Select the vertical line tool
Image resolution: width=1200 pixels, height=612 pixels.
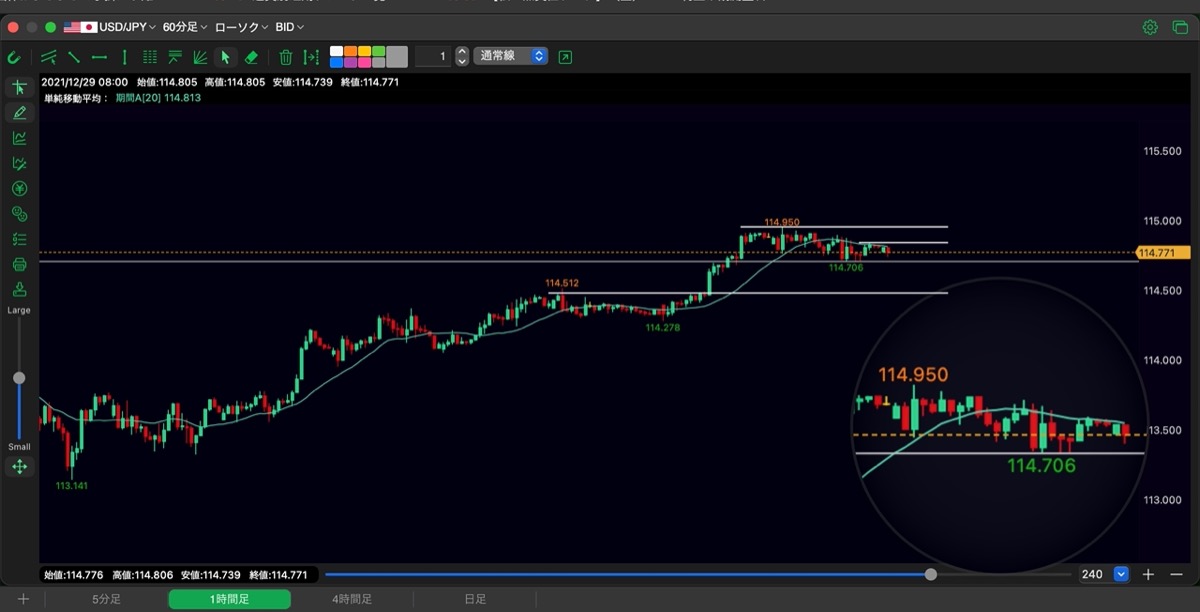[x=124, y=57]
